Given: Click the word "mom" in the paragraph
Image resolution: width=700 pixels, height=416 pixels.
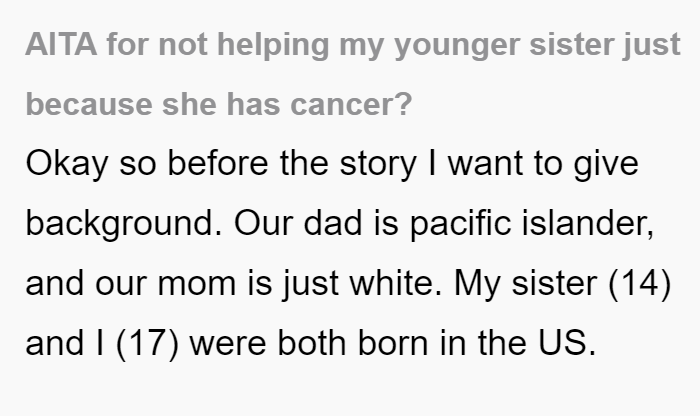Looking at the screenshot, I should tap(196, 285).
